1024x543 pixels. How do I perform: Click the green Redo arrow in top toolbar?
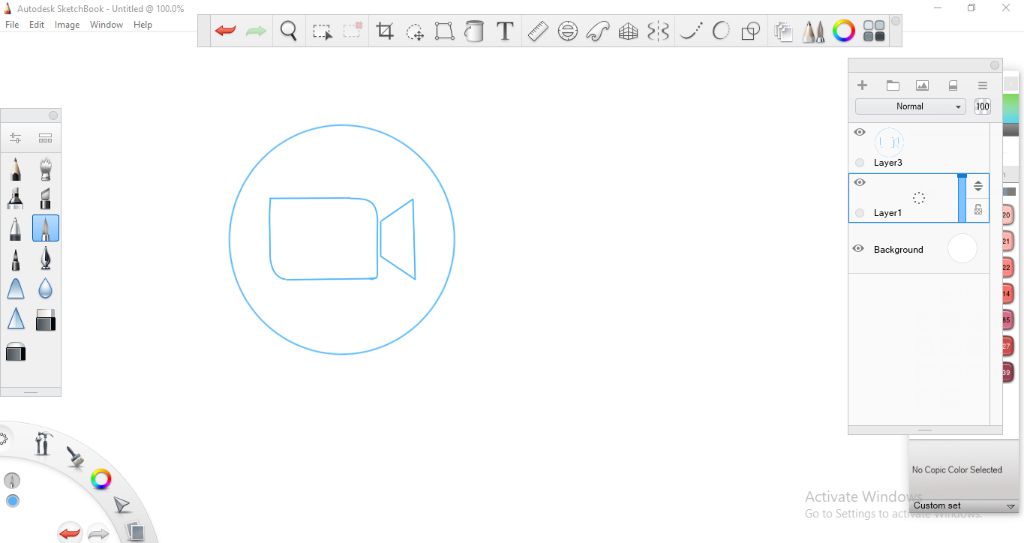tap(256, 31)
